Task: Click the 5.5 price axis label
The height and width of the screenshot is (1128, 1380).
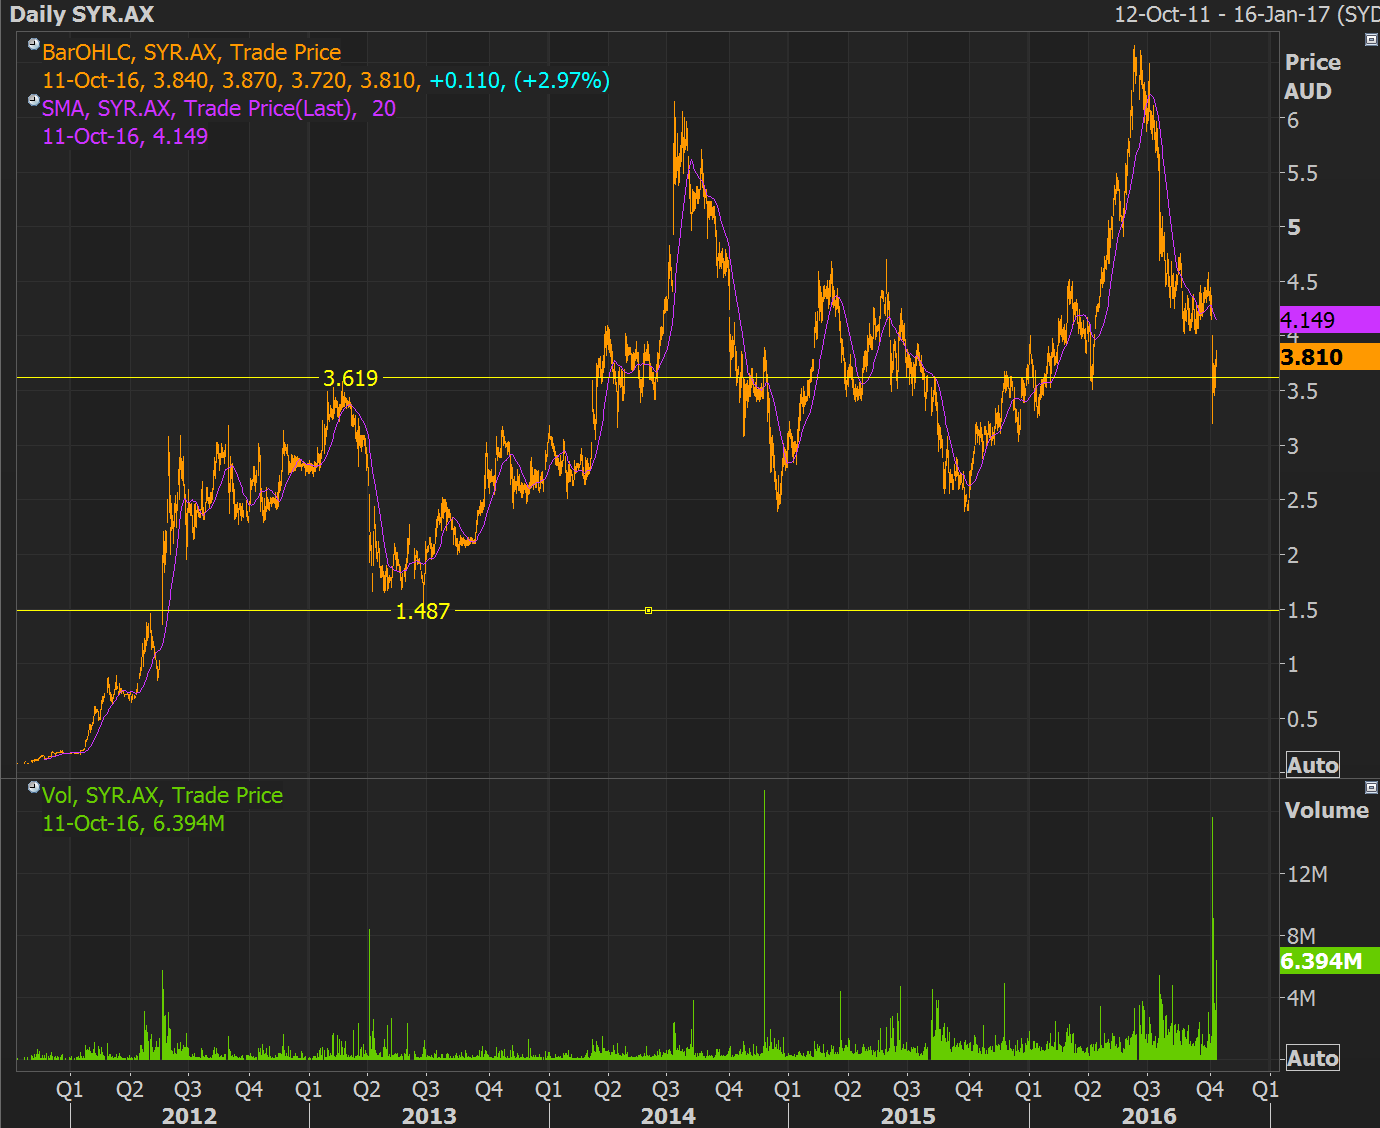Action: (1302, 173)
